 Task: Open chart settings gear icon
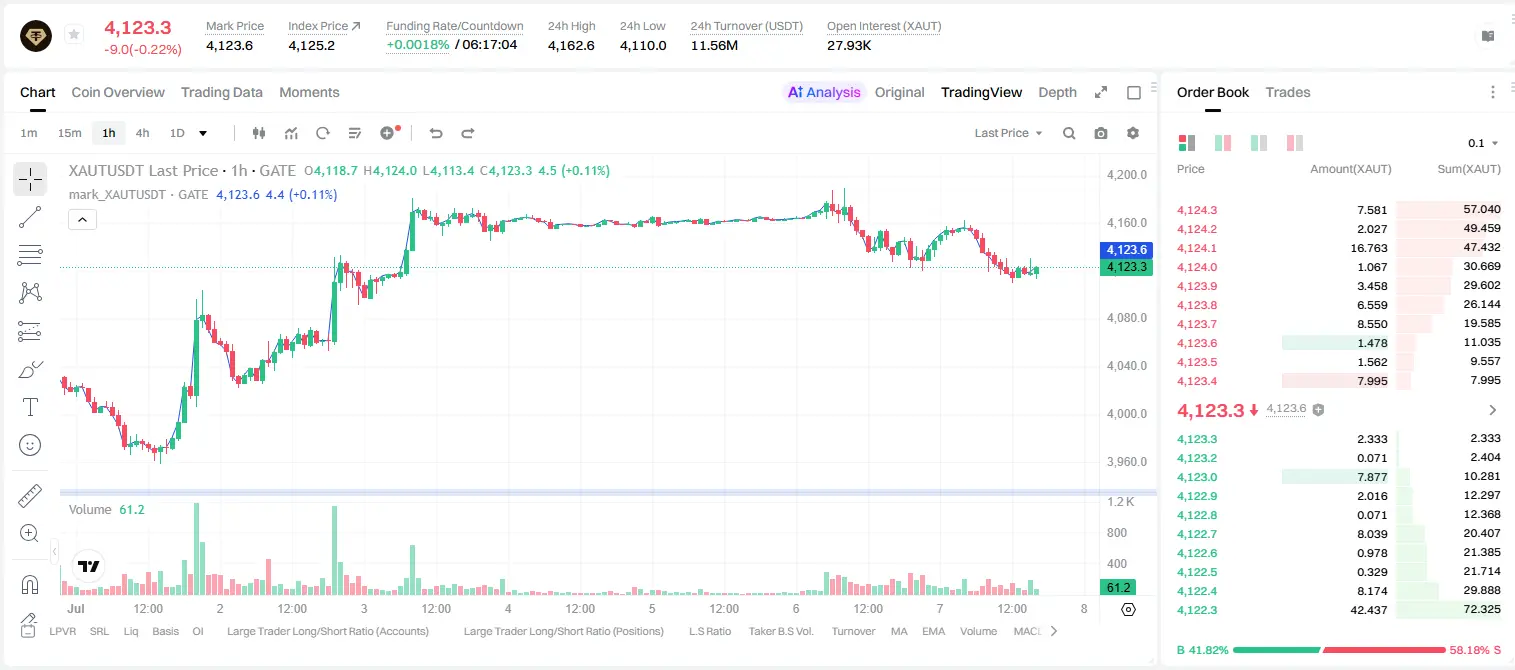pyautogui.click(x=1133, y=133)
